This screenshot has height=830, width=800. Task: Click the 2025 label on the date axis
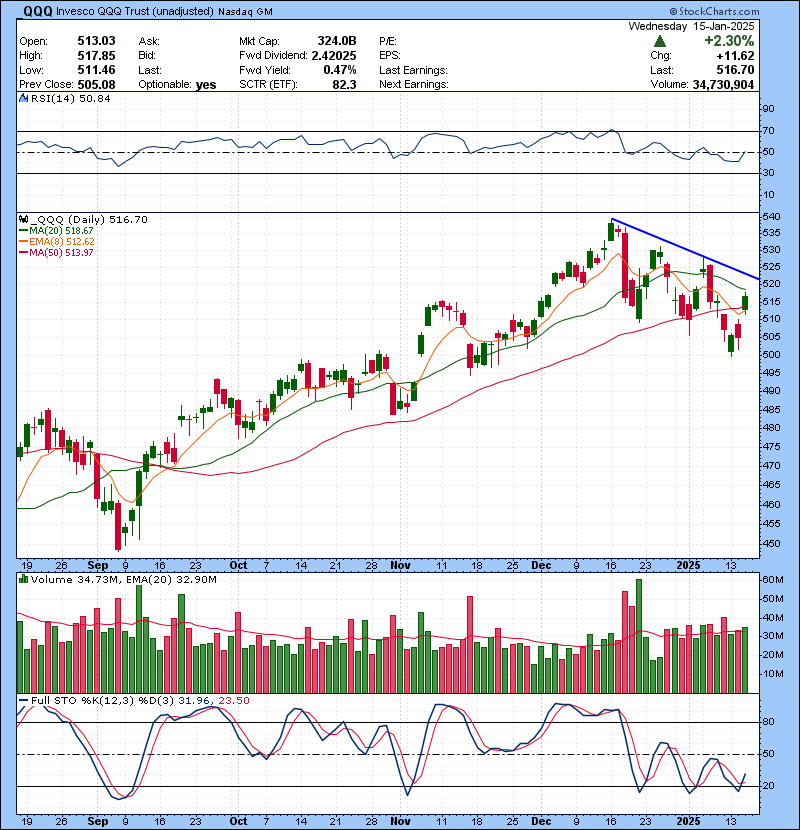(689, 565)
